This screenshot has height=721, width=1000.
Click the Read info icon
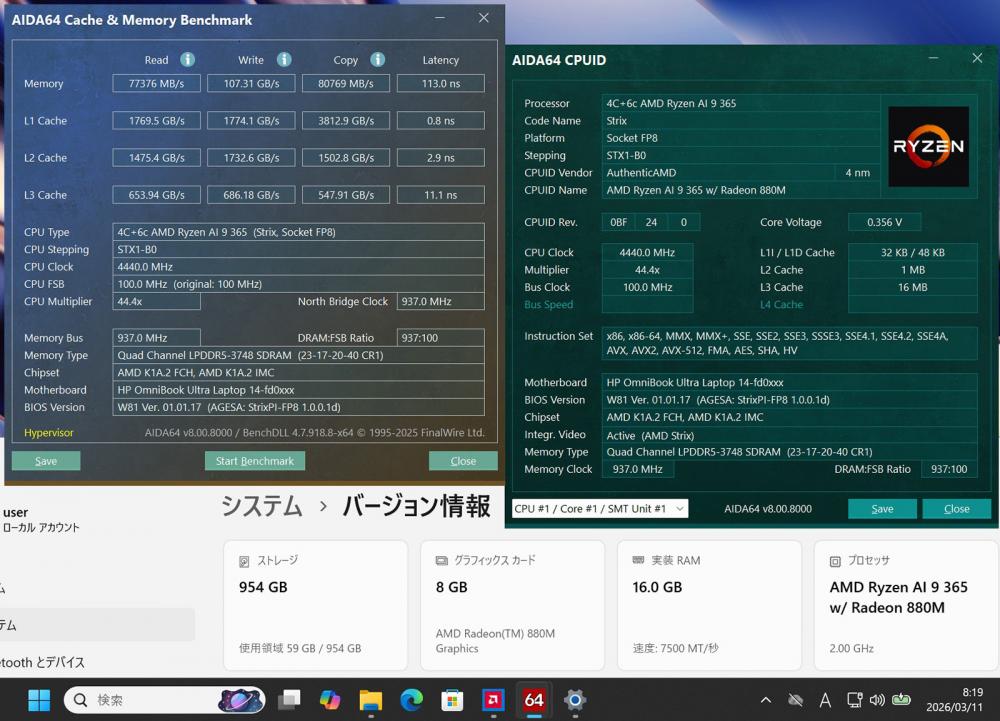(x=187, y=60)
